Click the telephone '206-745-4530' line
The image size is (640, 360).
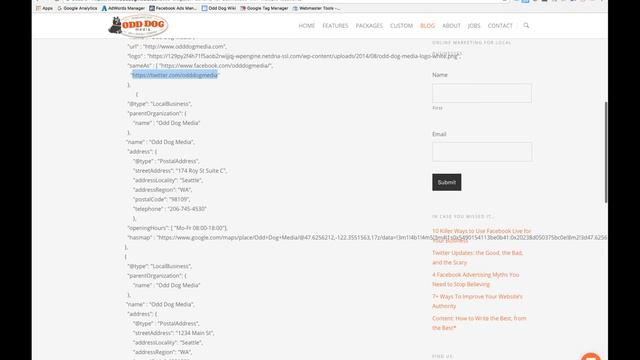coord(170,209)
